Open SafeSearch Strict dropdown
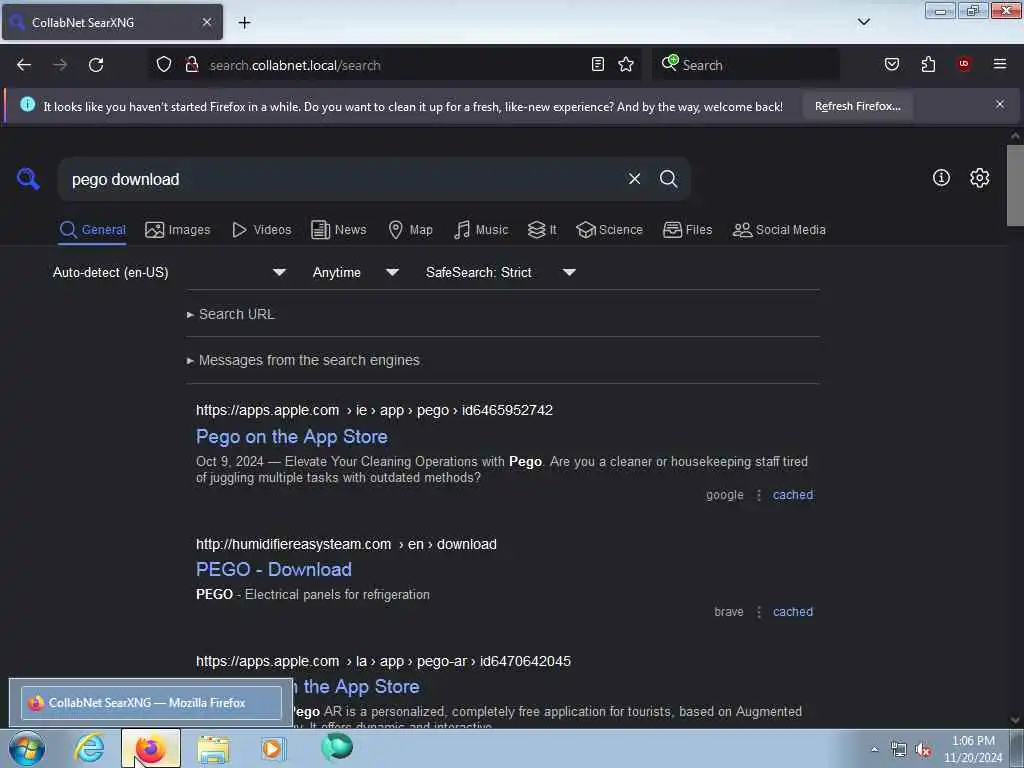Image resolution: width=1024 pixels, height=768 pixels. [501, 272]
